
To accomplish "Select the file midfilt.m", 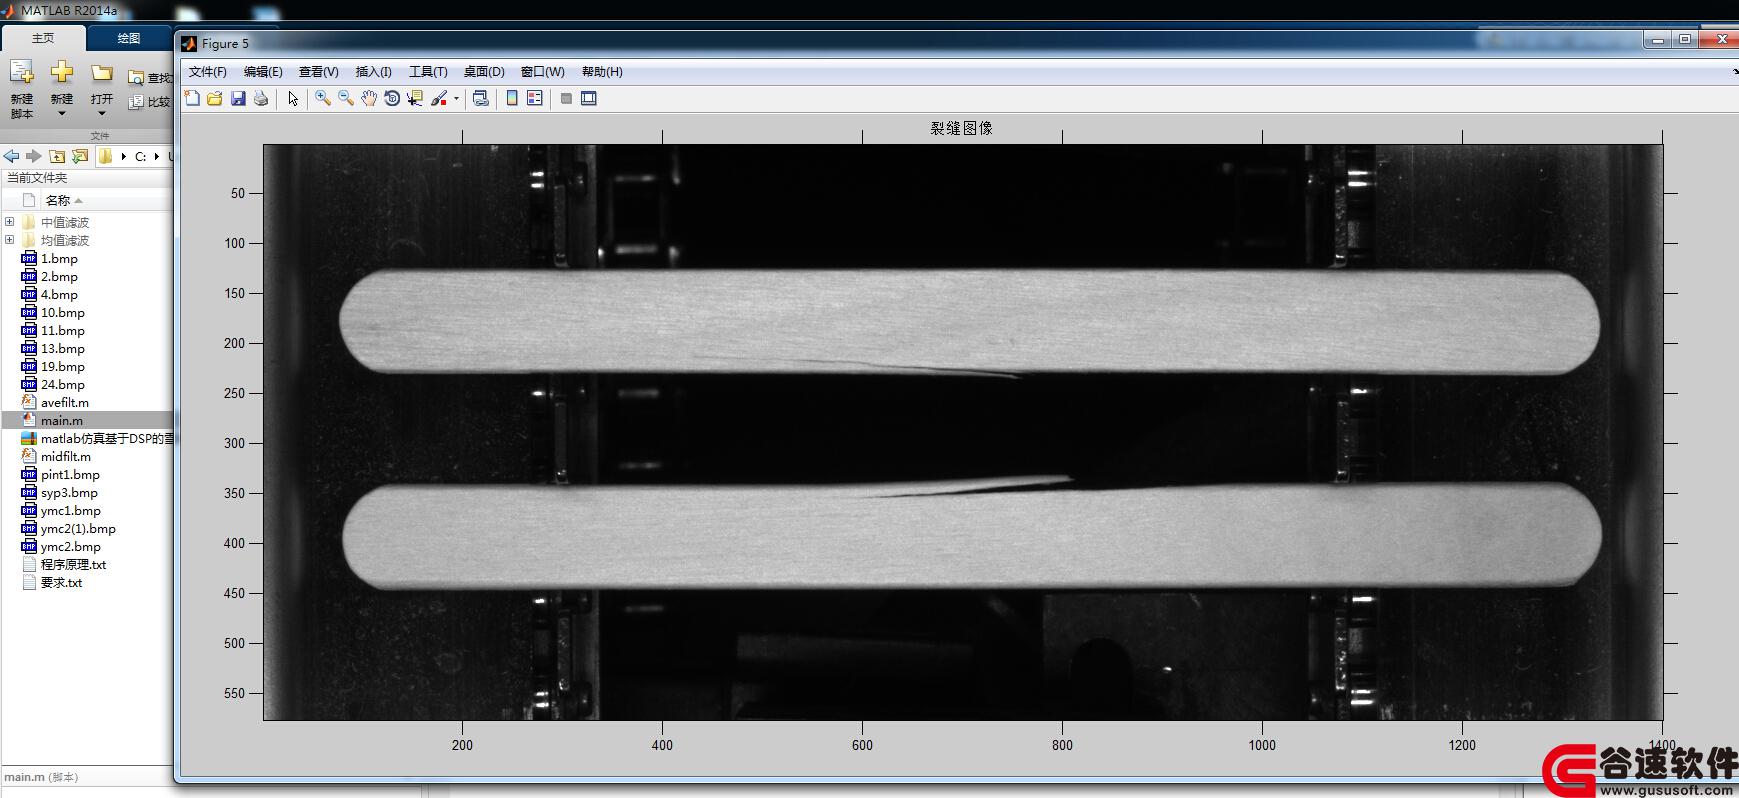I will (x=65, y=457).
